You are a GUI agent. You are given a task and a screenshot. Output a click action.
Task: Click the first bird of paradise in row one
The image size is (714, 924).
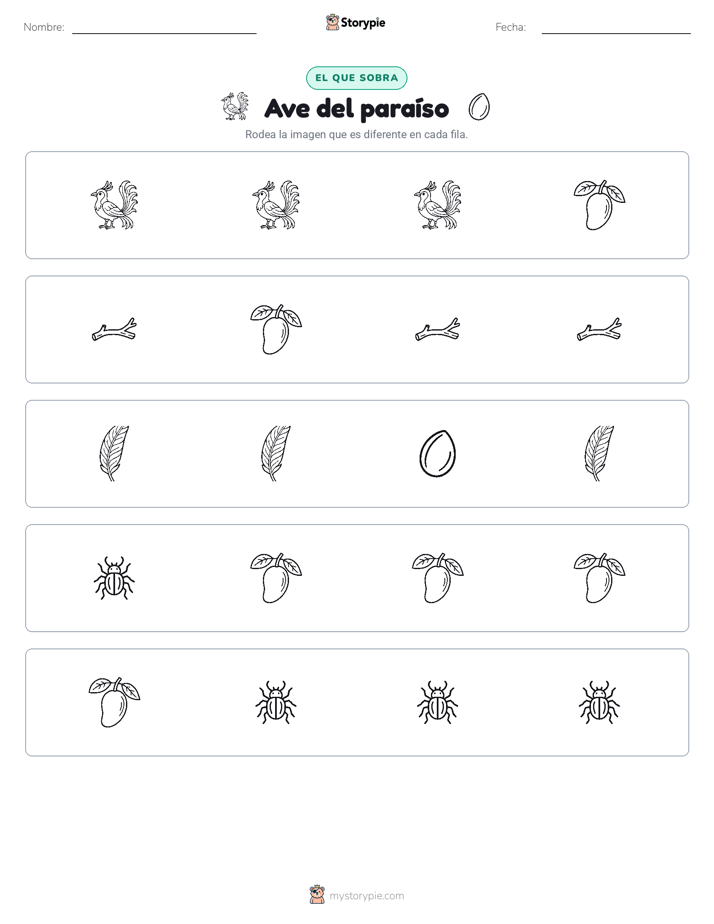[x=114, y=205]
